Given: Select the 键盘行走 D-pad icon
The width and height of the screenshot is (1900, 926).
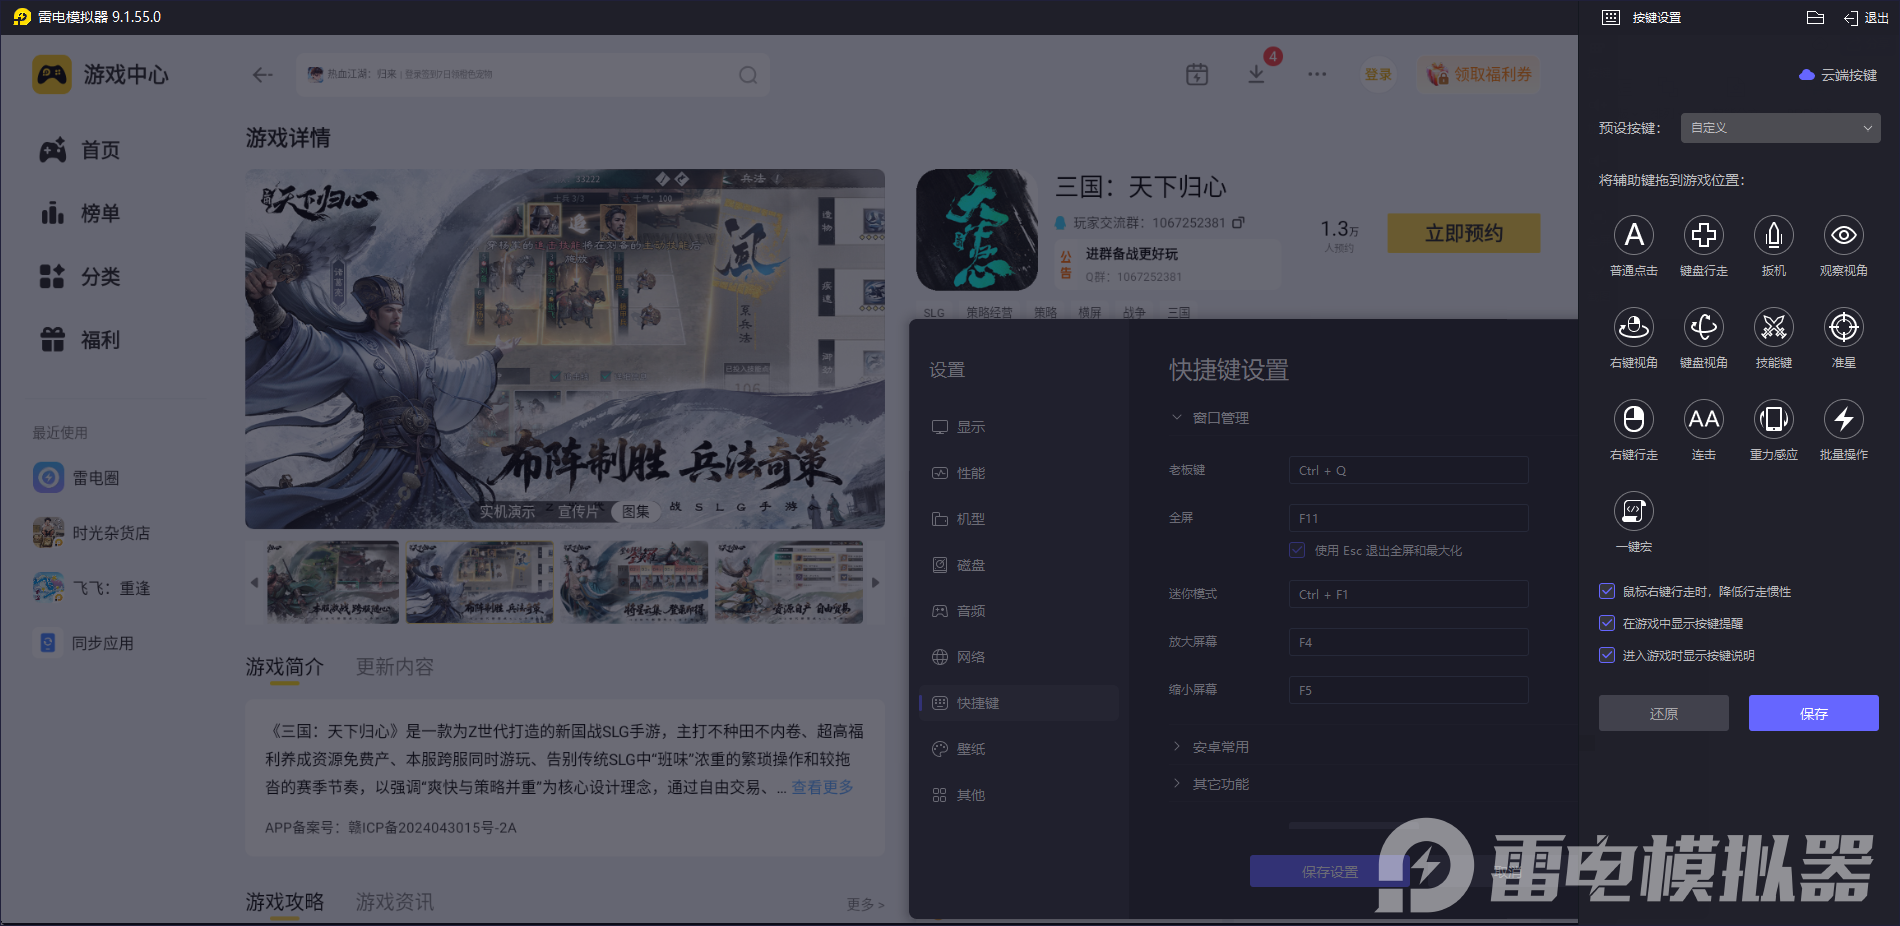Looking at the screenshot, I should click(x=1703, y=236).
